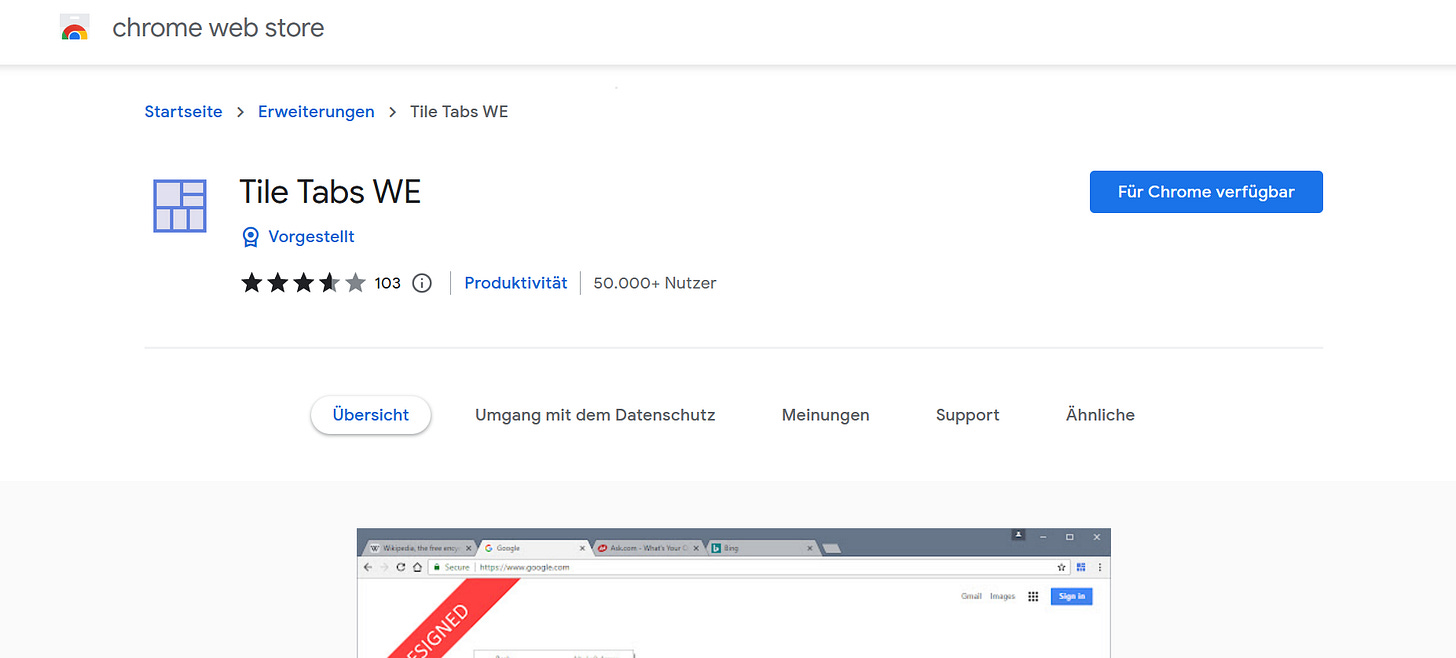Click the Sign in button in preview
Image resolution: width=1456 pixels, height=658 pixels.
point(1071,596)
